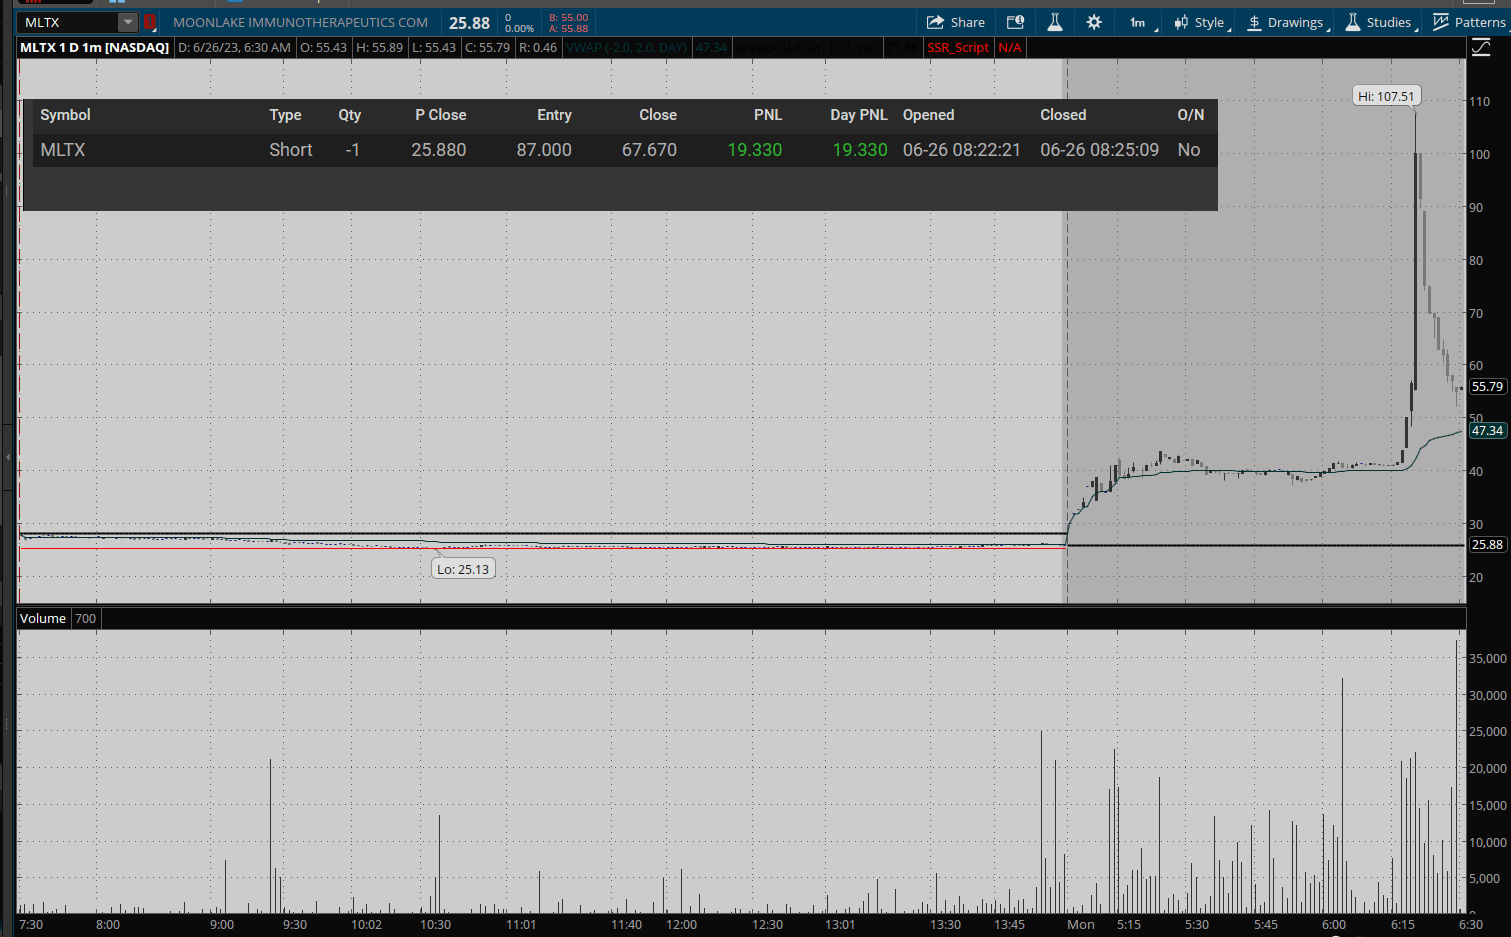Click the 55.79 last price axis label

point(1487,387)
